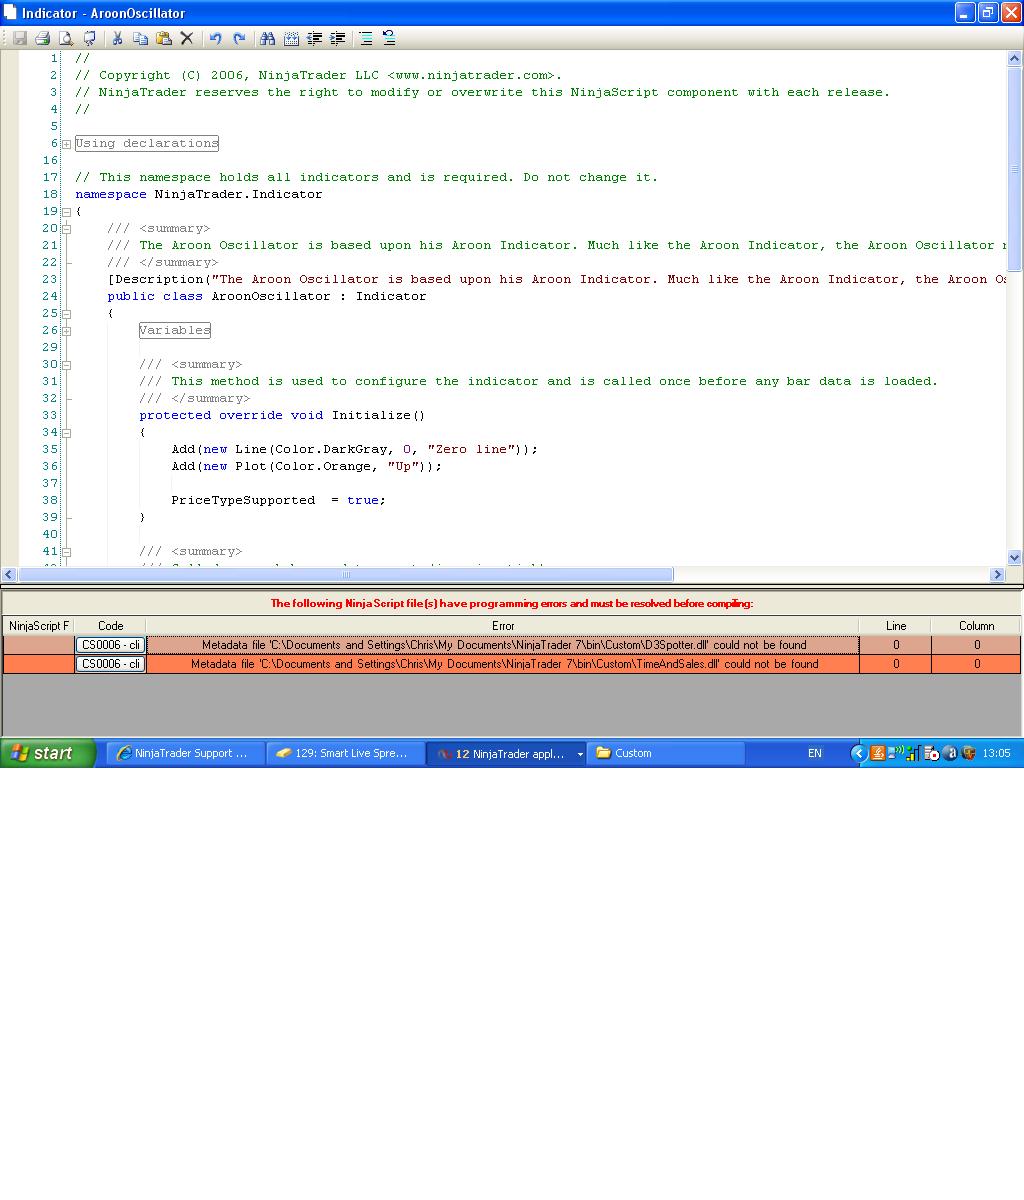This screenshot has width=1024, height=1200.
Task: Open the Custom folder from the taskbar
Action: click(666, 753)
